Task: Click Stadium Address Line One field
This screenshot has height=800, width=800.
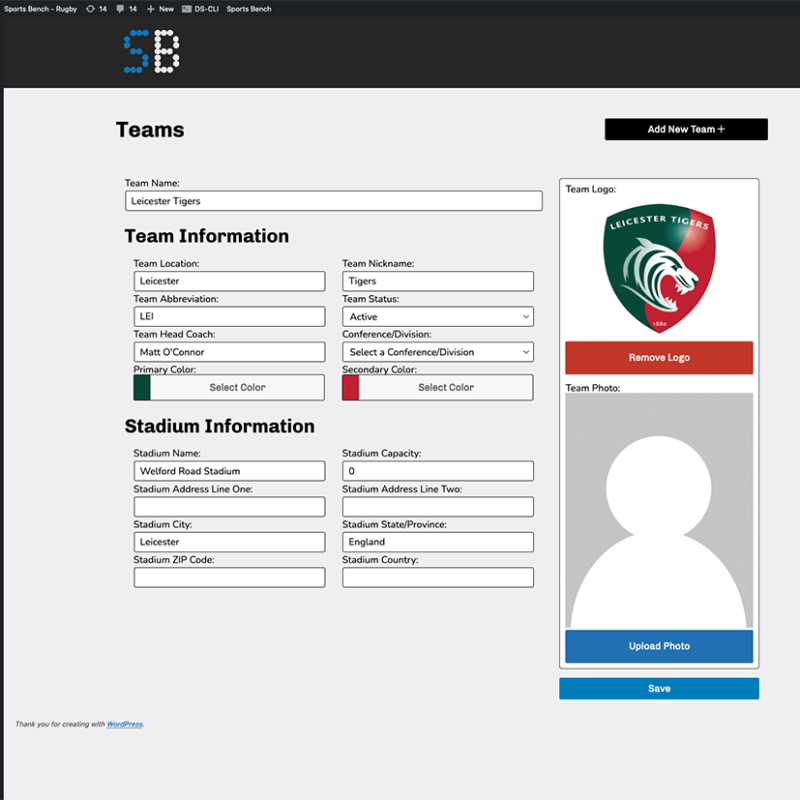Action: pyautogui.click(x=229, y=507)
